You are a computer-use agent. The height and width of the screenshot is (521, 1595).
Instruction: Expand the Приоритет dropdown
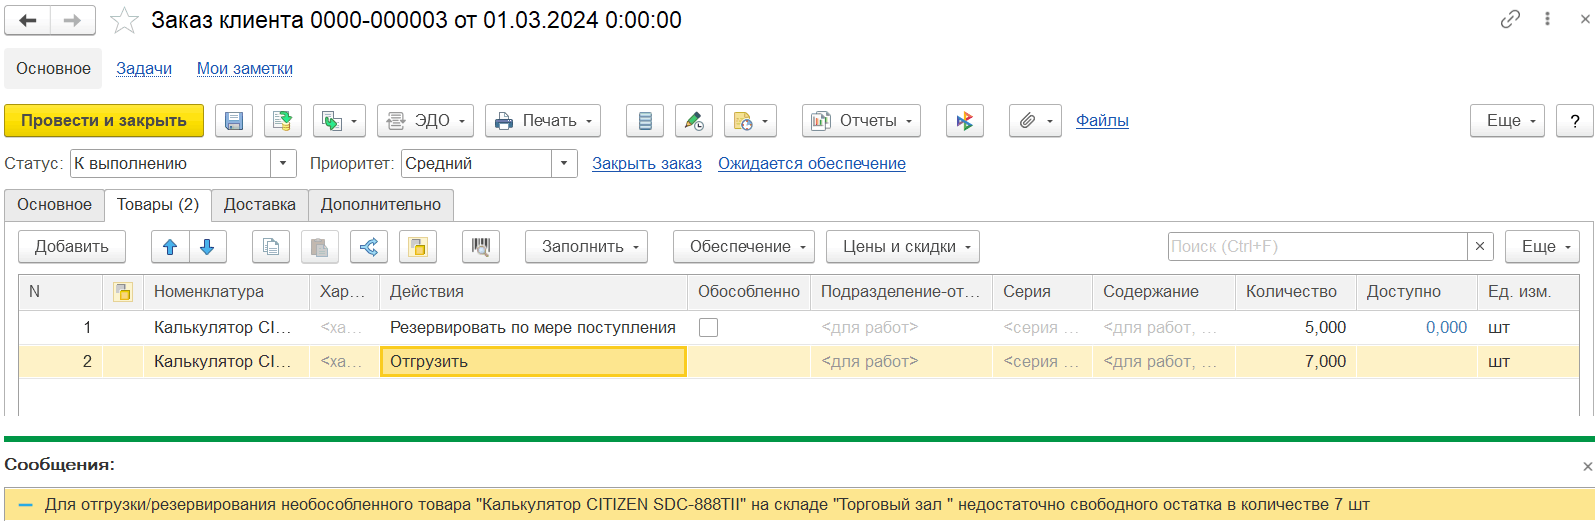pos(565,164)
